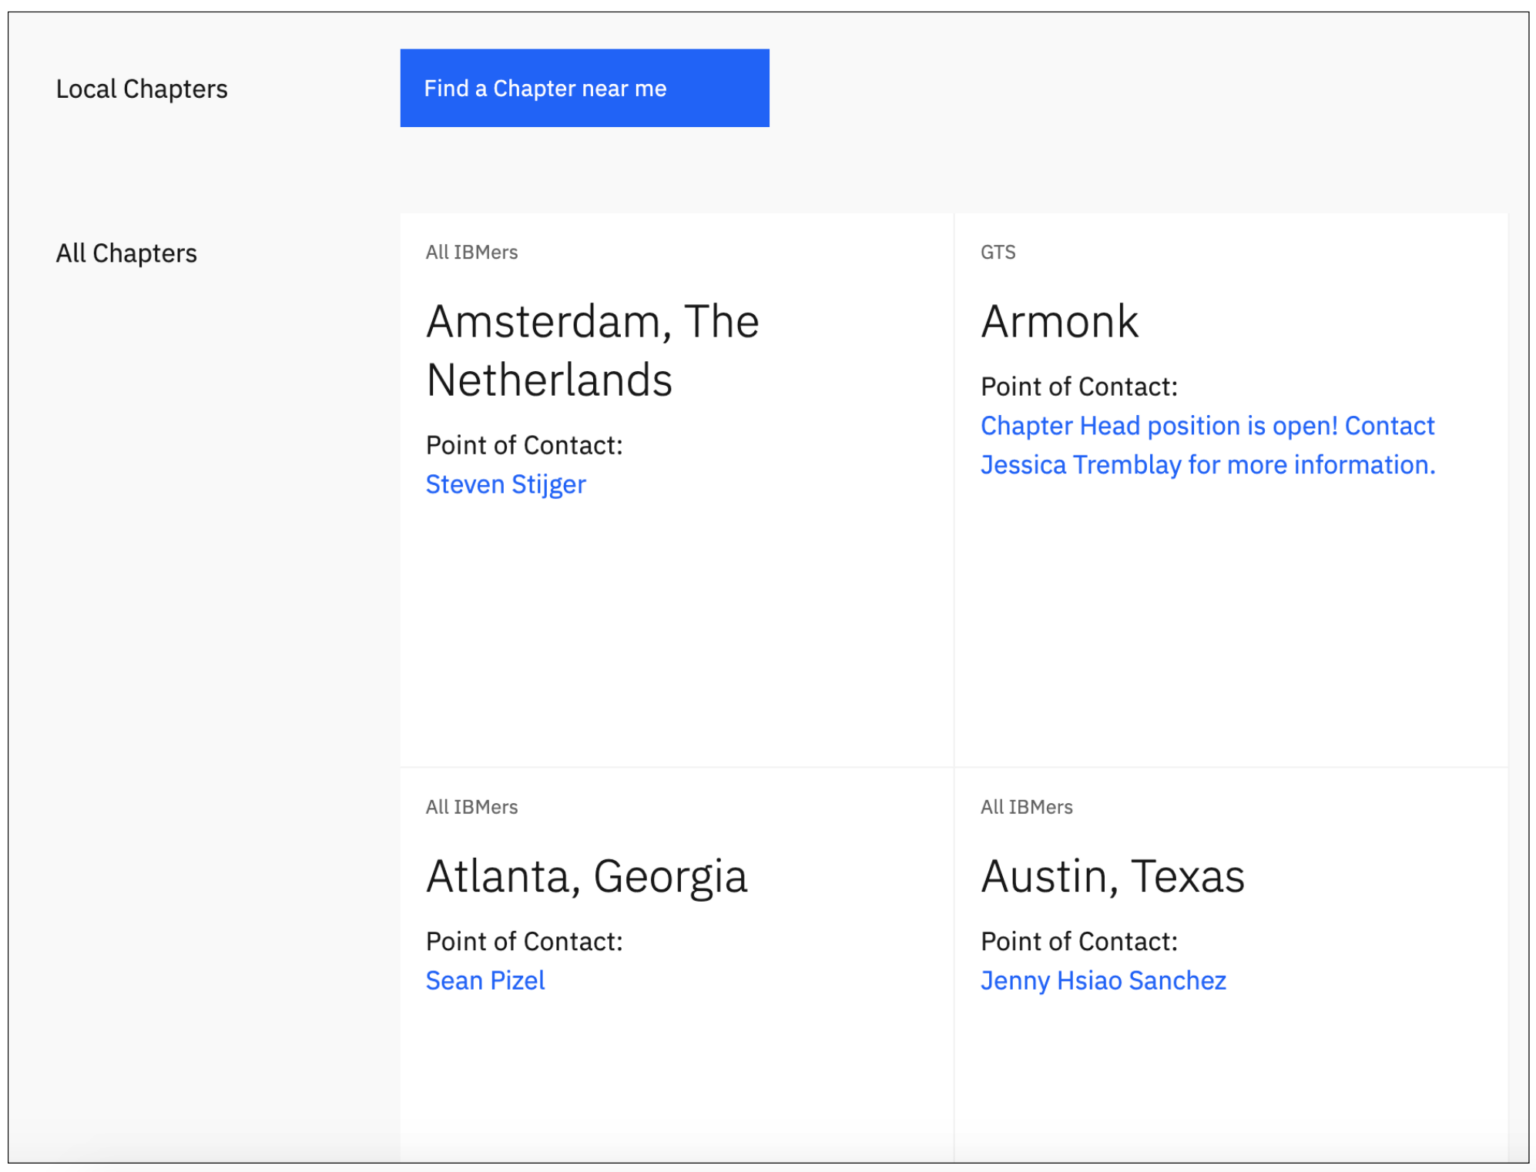Click the Local Chapters section label

click(142, 89)
